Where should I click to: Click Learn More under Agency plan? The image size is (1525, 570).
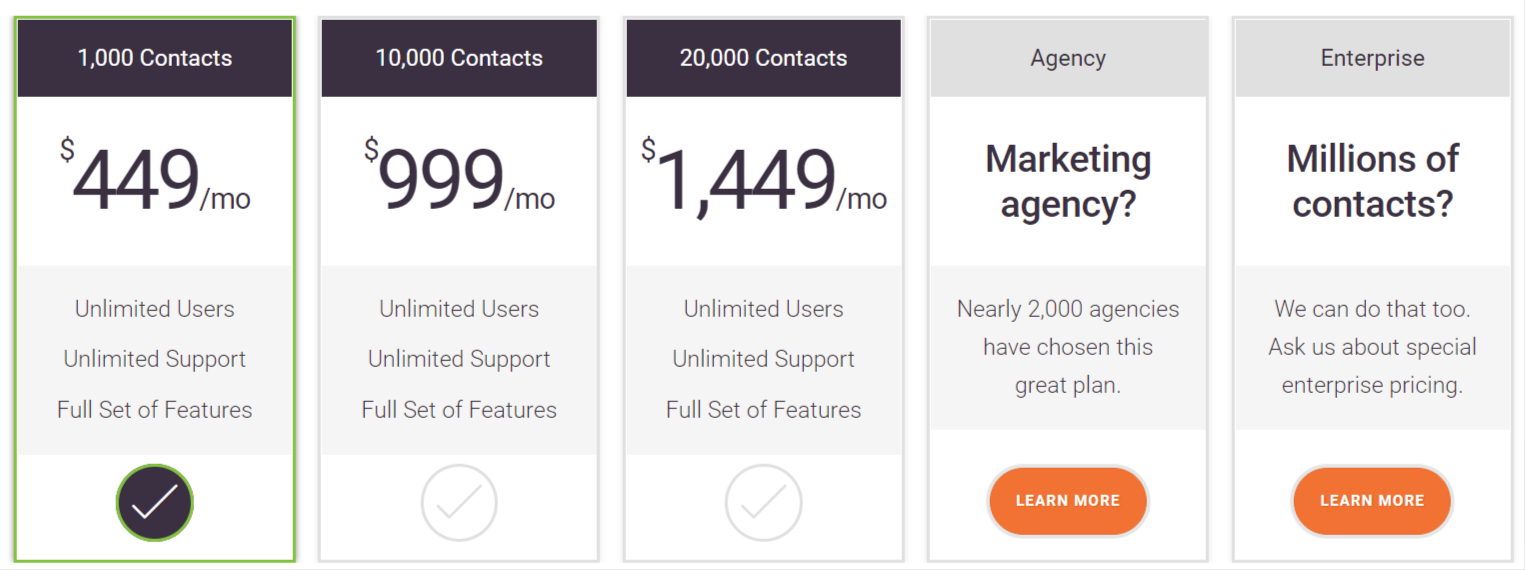pyautogui.click(x=1068, y=500)
